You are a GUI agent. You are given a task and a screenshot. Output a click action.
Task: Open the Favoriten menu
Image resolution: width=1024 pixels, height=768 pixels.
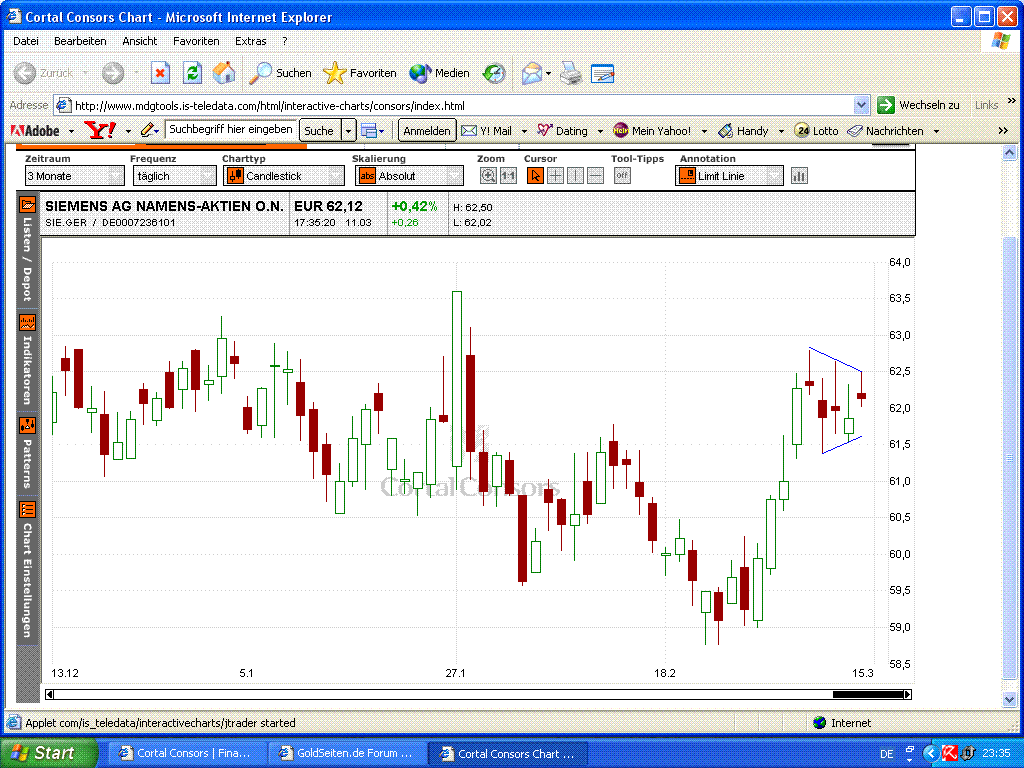[x=196, y=41]
